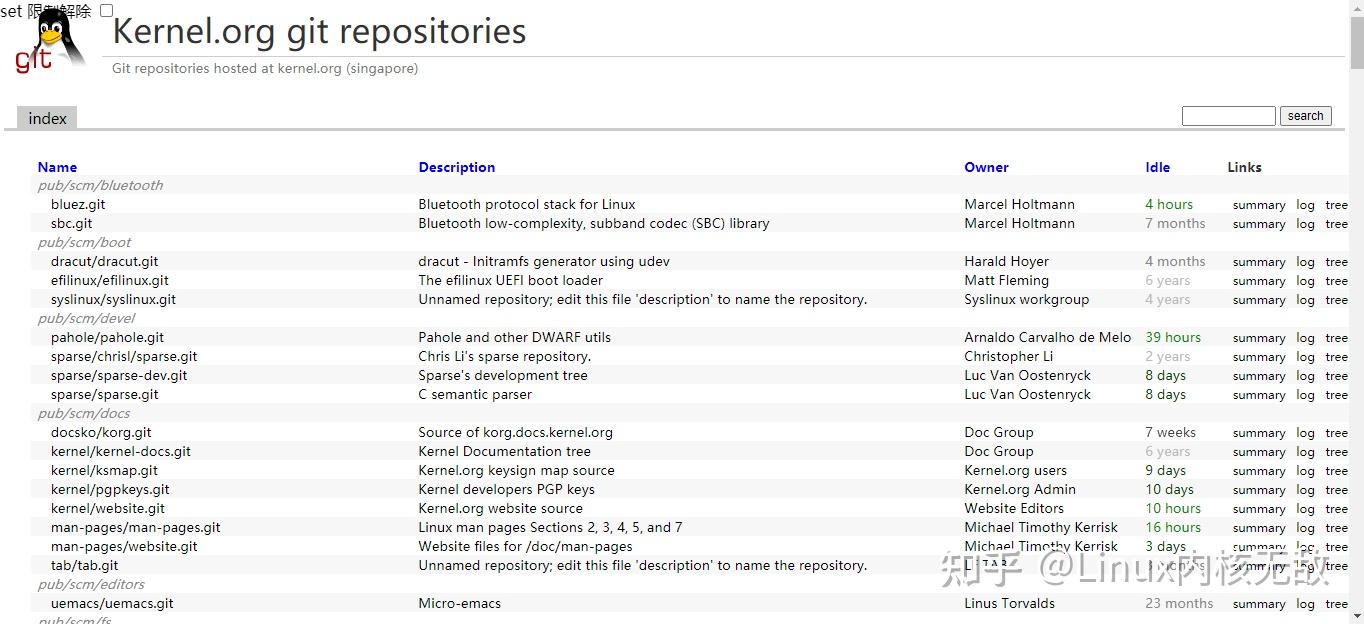Open the index tab
The width and height of the screenshot is (1364, 624).
pyautogui.click(x=47, y=118)
